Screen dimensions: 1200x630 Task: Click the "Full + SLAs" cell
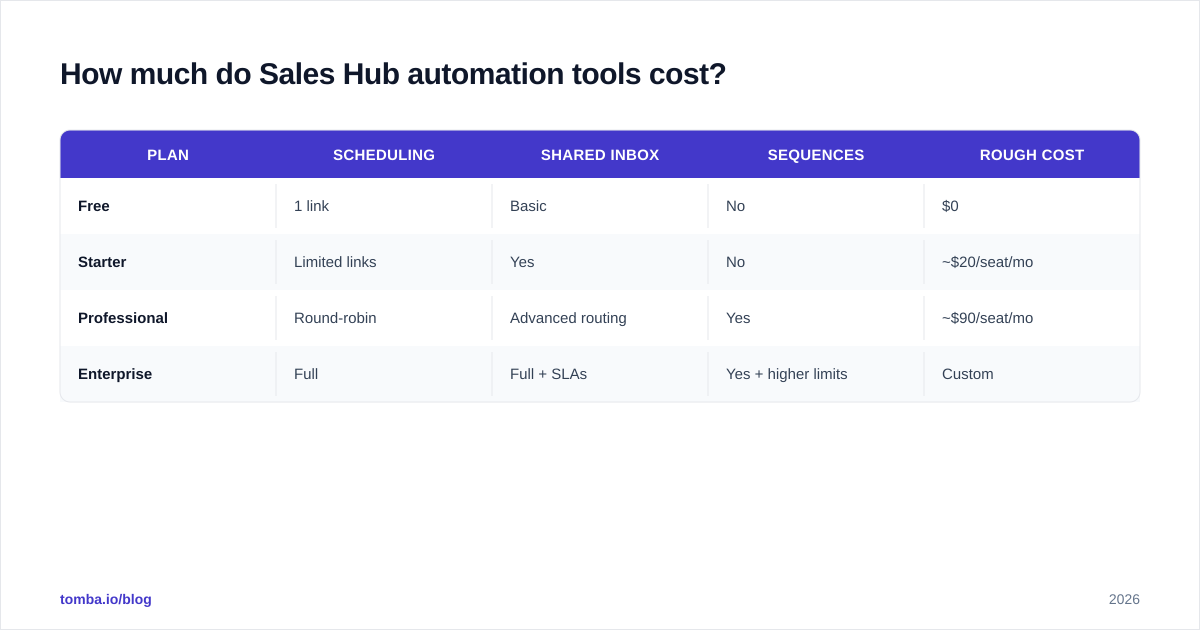(x=600, y=374)
